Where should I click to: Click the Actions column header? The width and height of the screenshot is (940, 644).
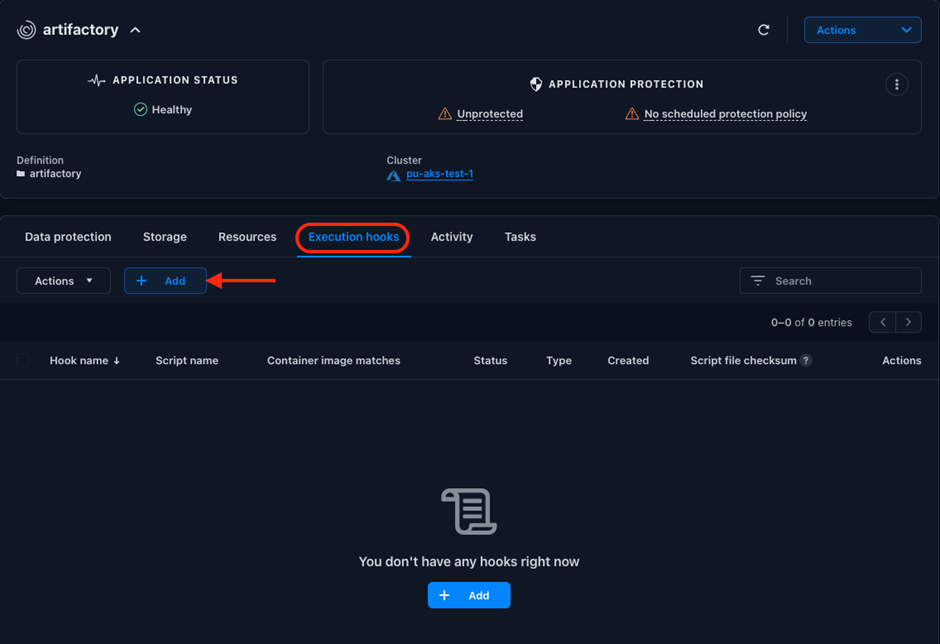click(x=902, y=360)
